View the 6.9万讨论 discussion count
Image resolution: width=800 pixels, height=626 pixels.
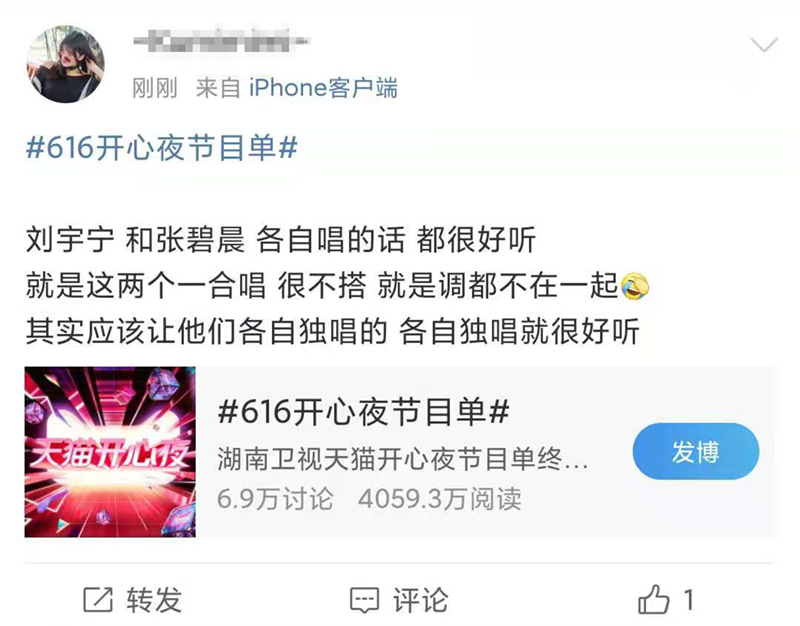pos(275,498)
